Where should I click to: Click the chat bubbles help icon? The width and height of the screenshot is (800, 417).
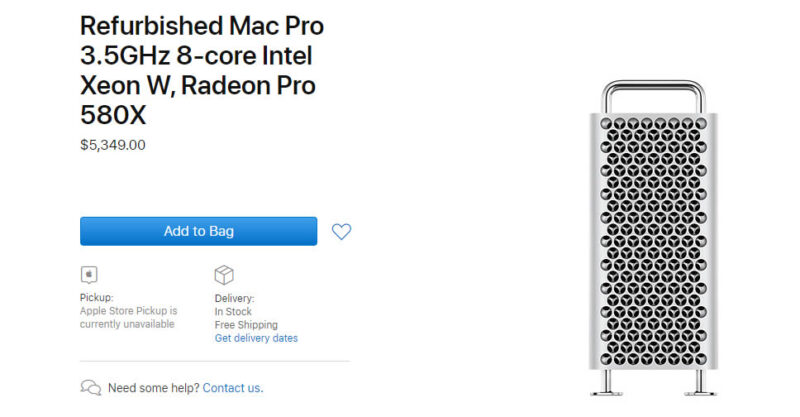pos(90,388)
